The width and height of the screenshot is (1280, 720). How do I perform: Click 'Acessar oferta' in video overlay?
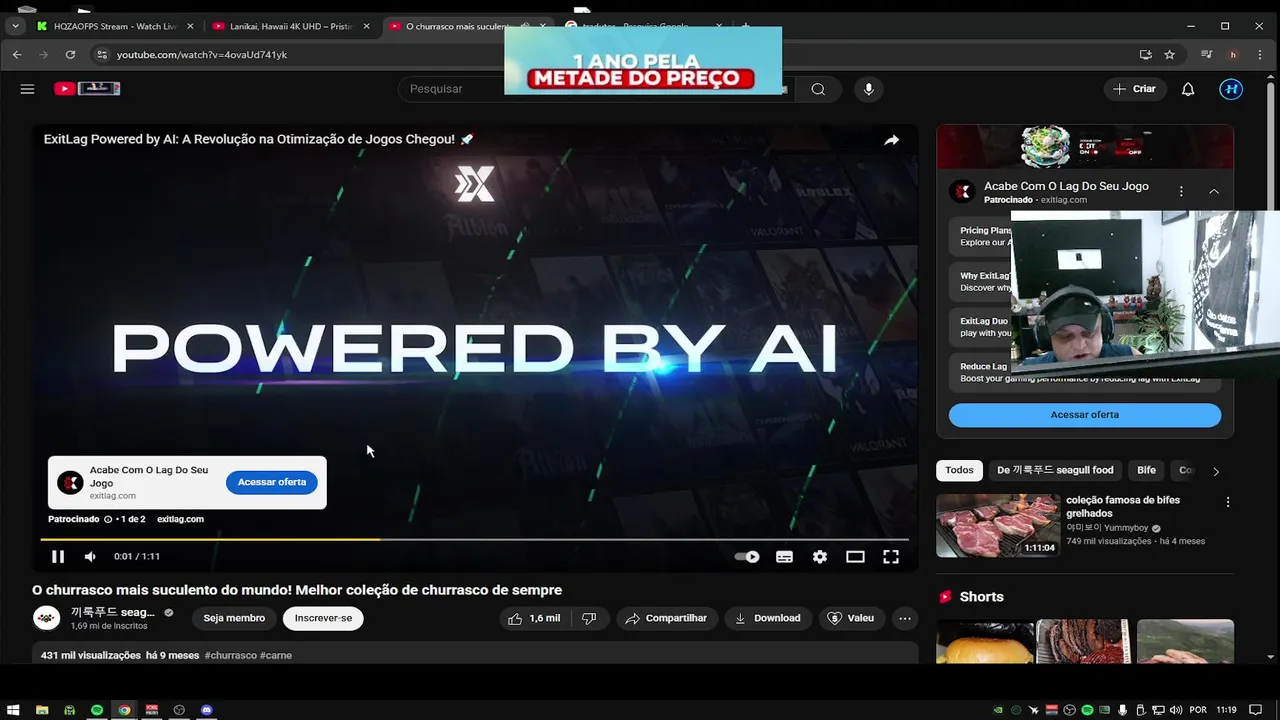pos(272,482)
